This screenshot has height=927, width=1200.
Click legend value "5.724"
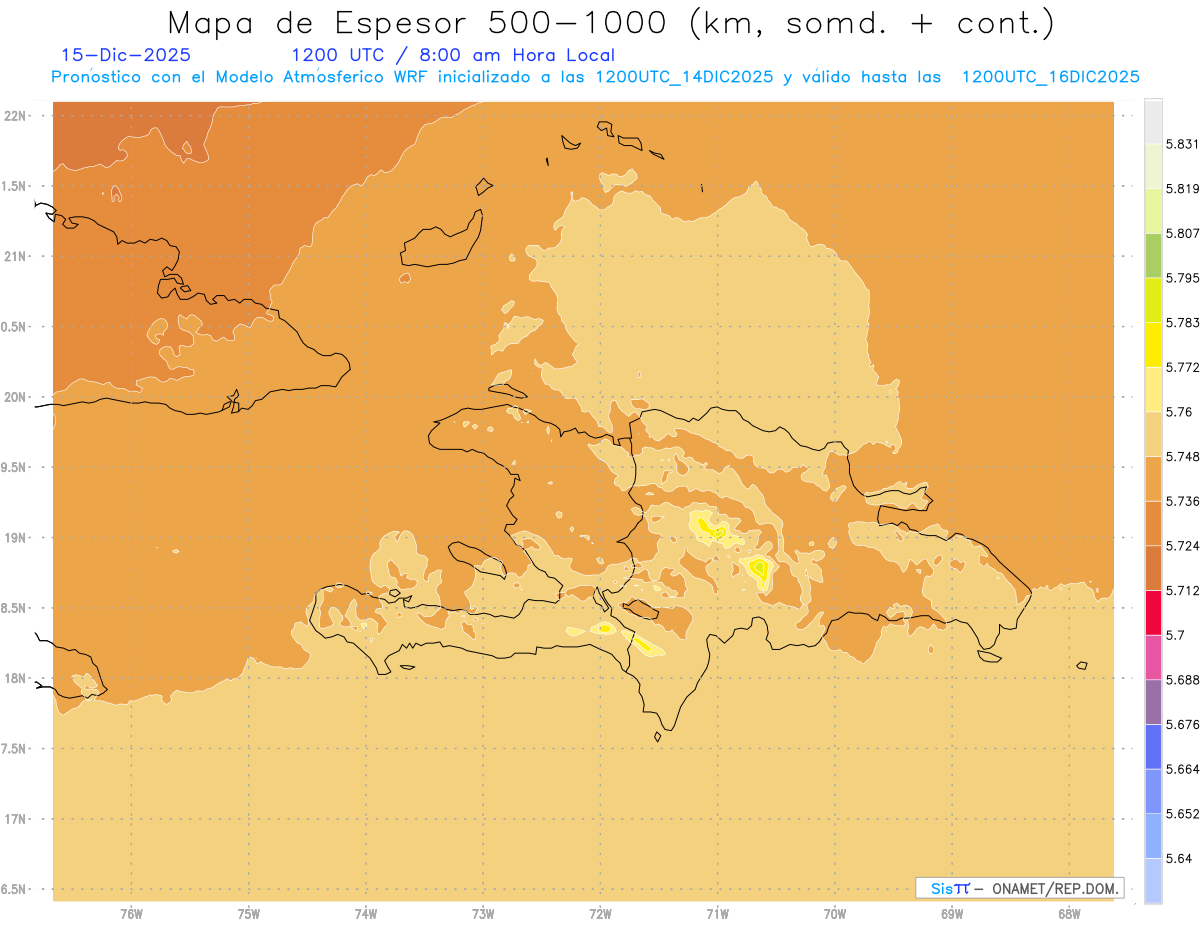pos(1183,545)
